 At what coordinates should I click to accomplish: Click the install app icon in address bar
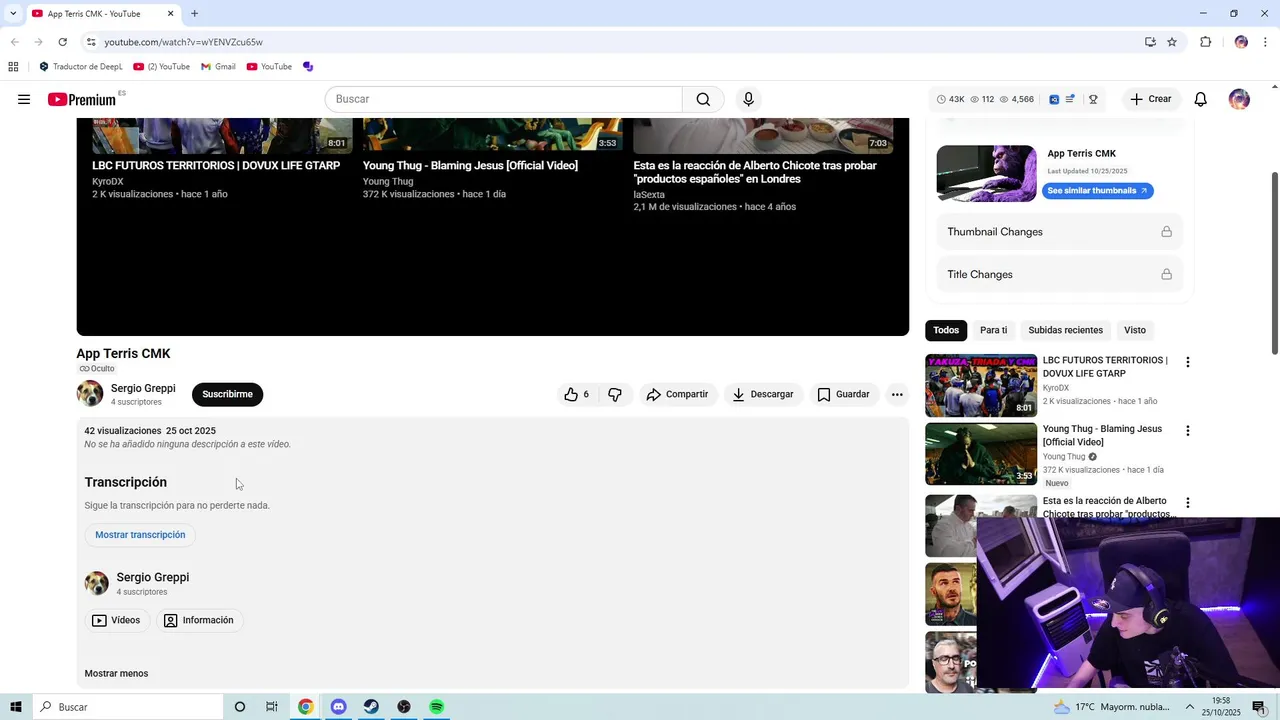(x=1150, y=42)
